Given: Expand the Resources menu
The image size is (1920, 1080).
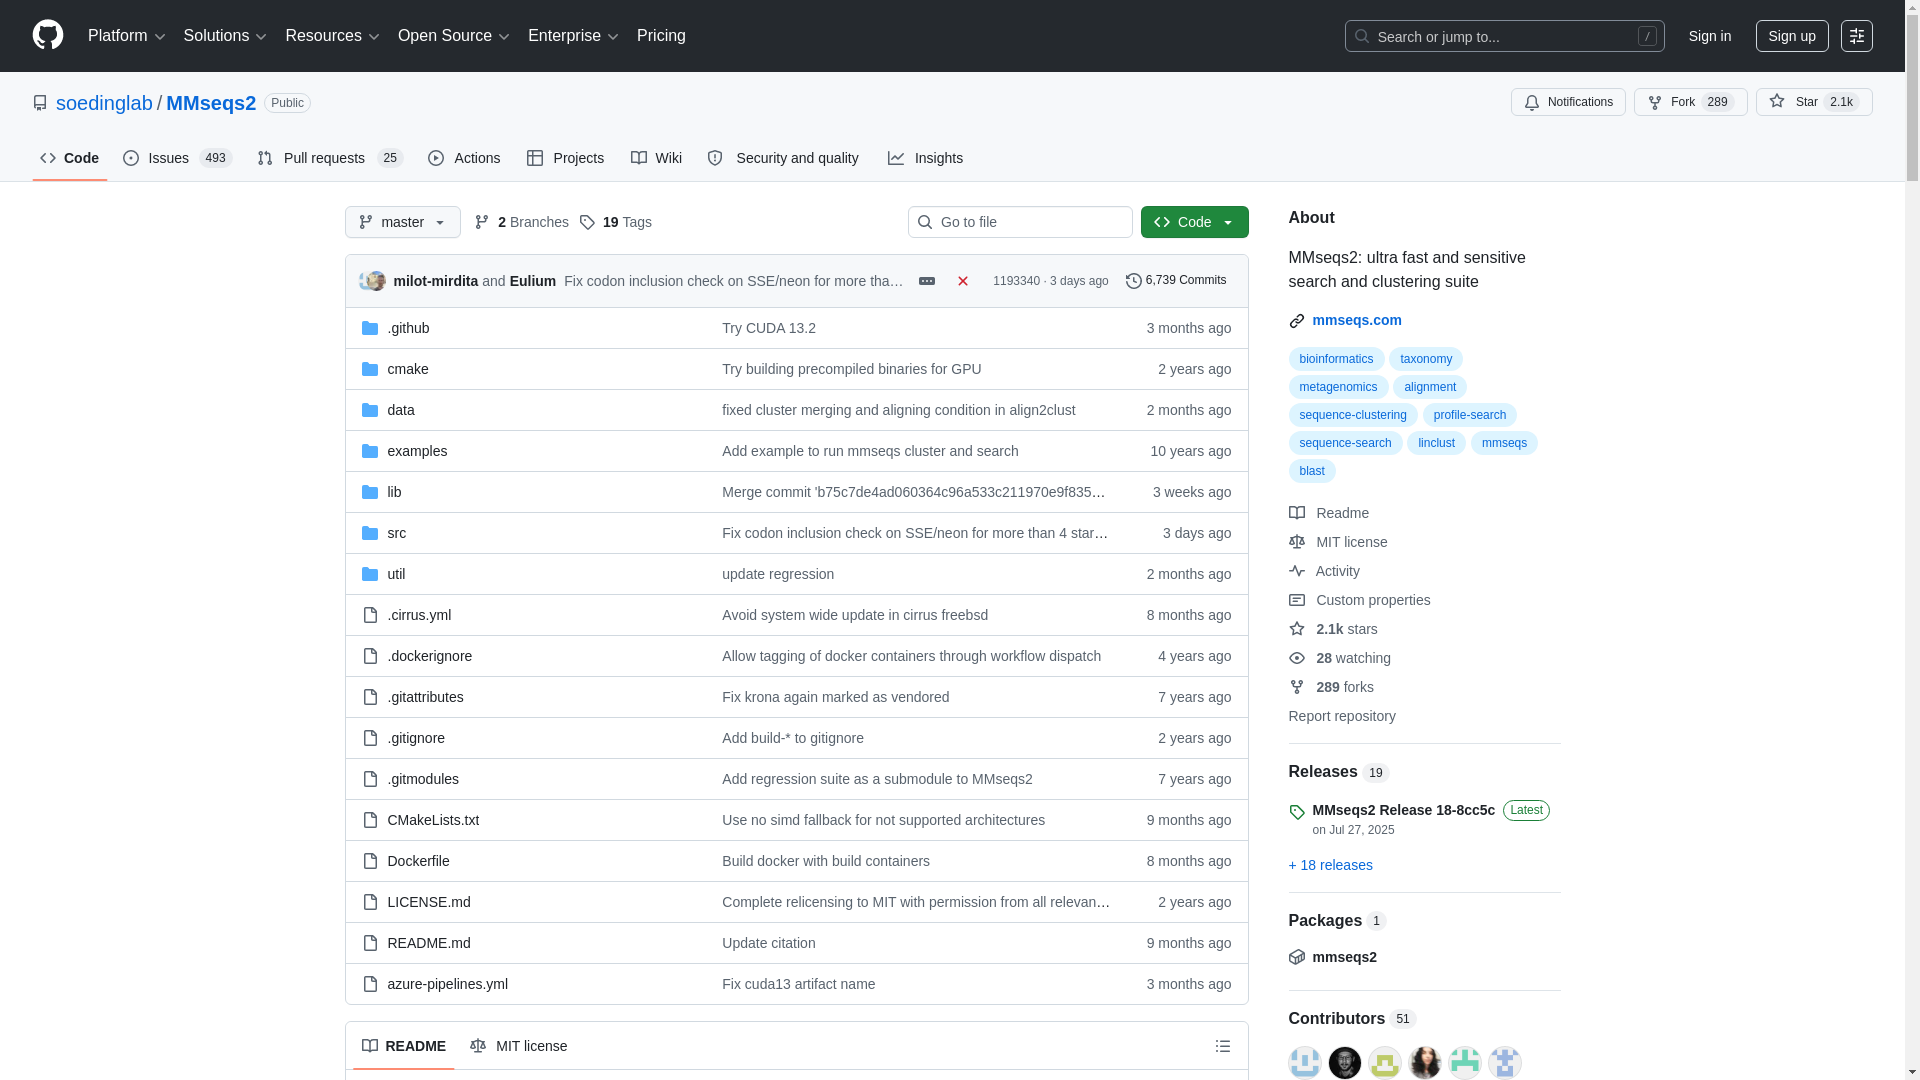Looking at the screenshot, I should (x=332, y=36).
